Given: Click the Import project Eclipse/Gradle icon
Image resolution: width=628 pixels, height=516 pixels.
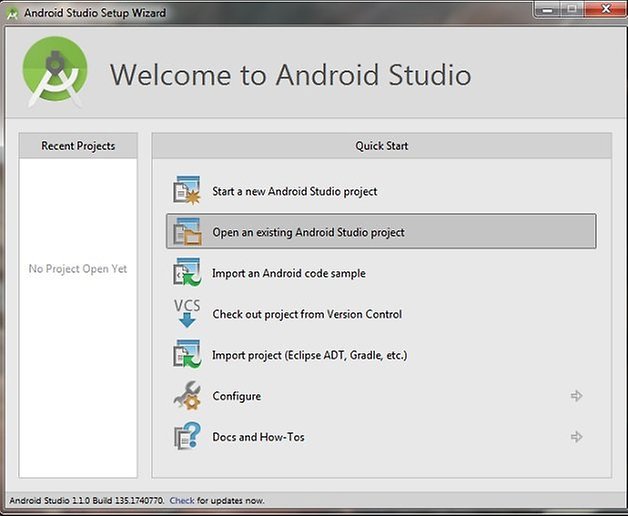Looking at the screenshot, I should pyautogui.click(x=187, y=354).
